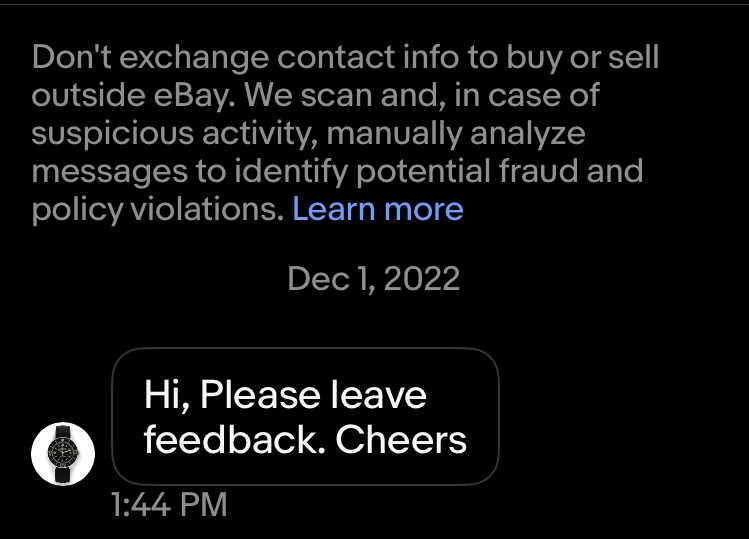
Task: Tap "manually analyze" in the policy notice
Action: [456, 133]
